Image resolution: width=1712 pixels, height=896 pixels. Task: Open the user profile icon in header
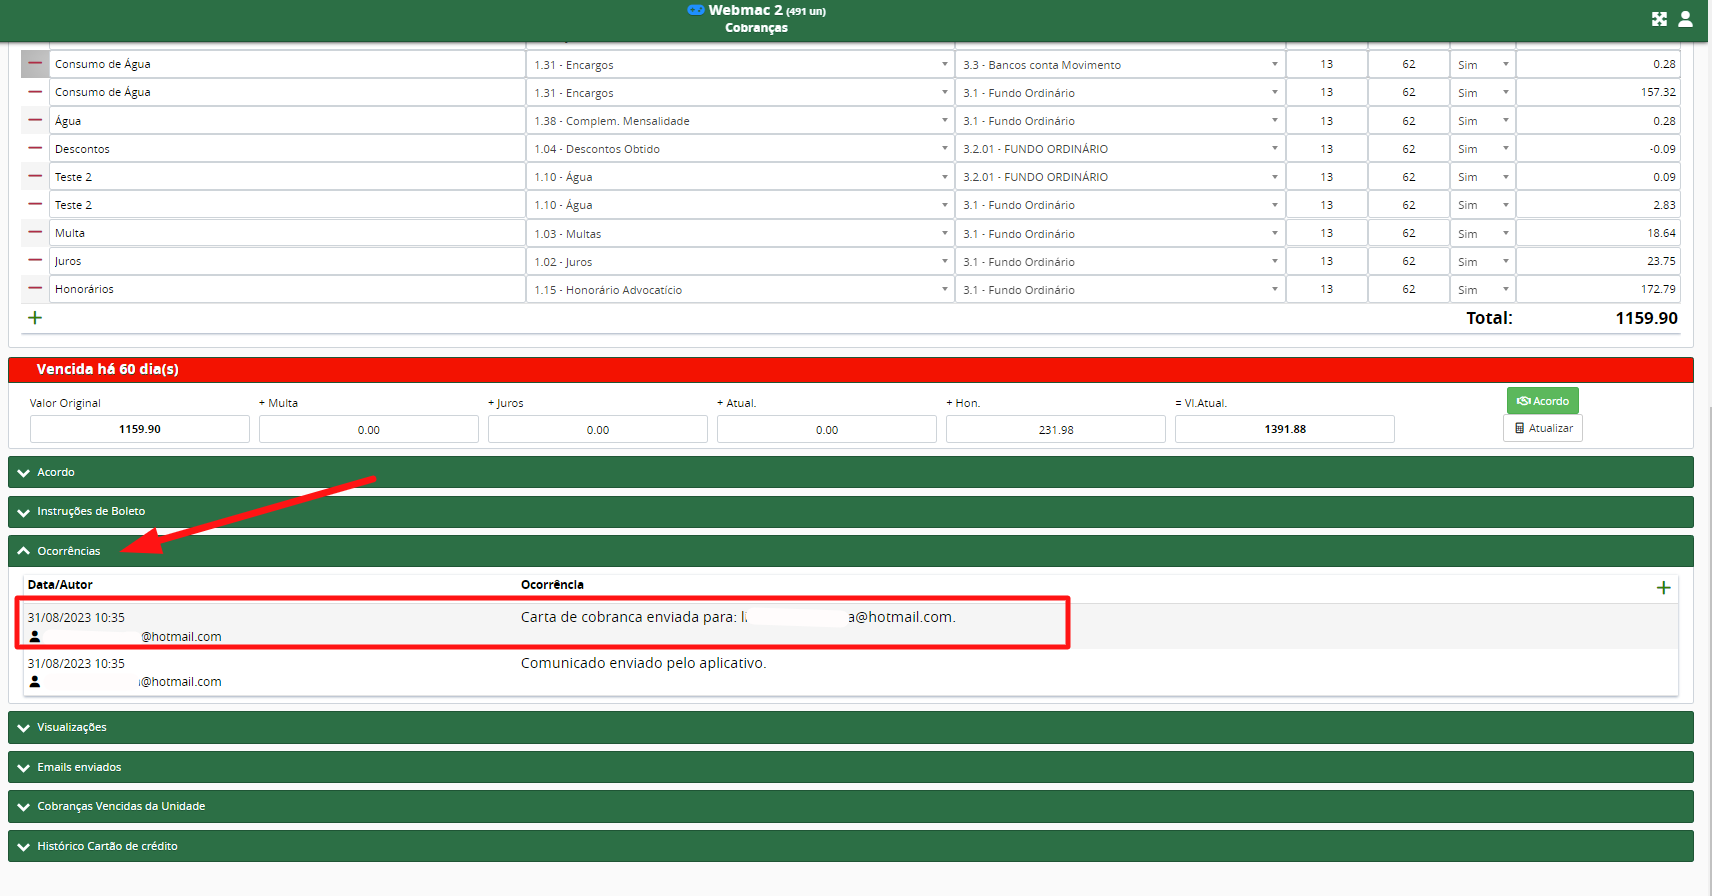click(x=1685, y=19)
